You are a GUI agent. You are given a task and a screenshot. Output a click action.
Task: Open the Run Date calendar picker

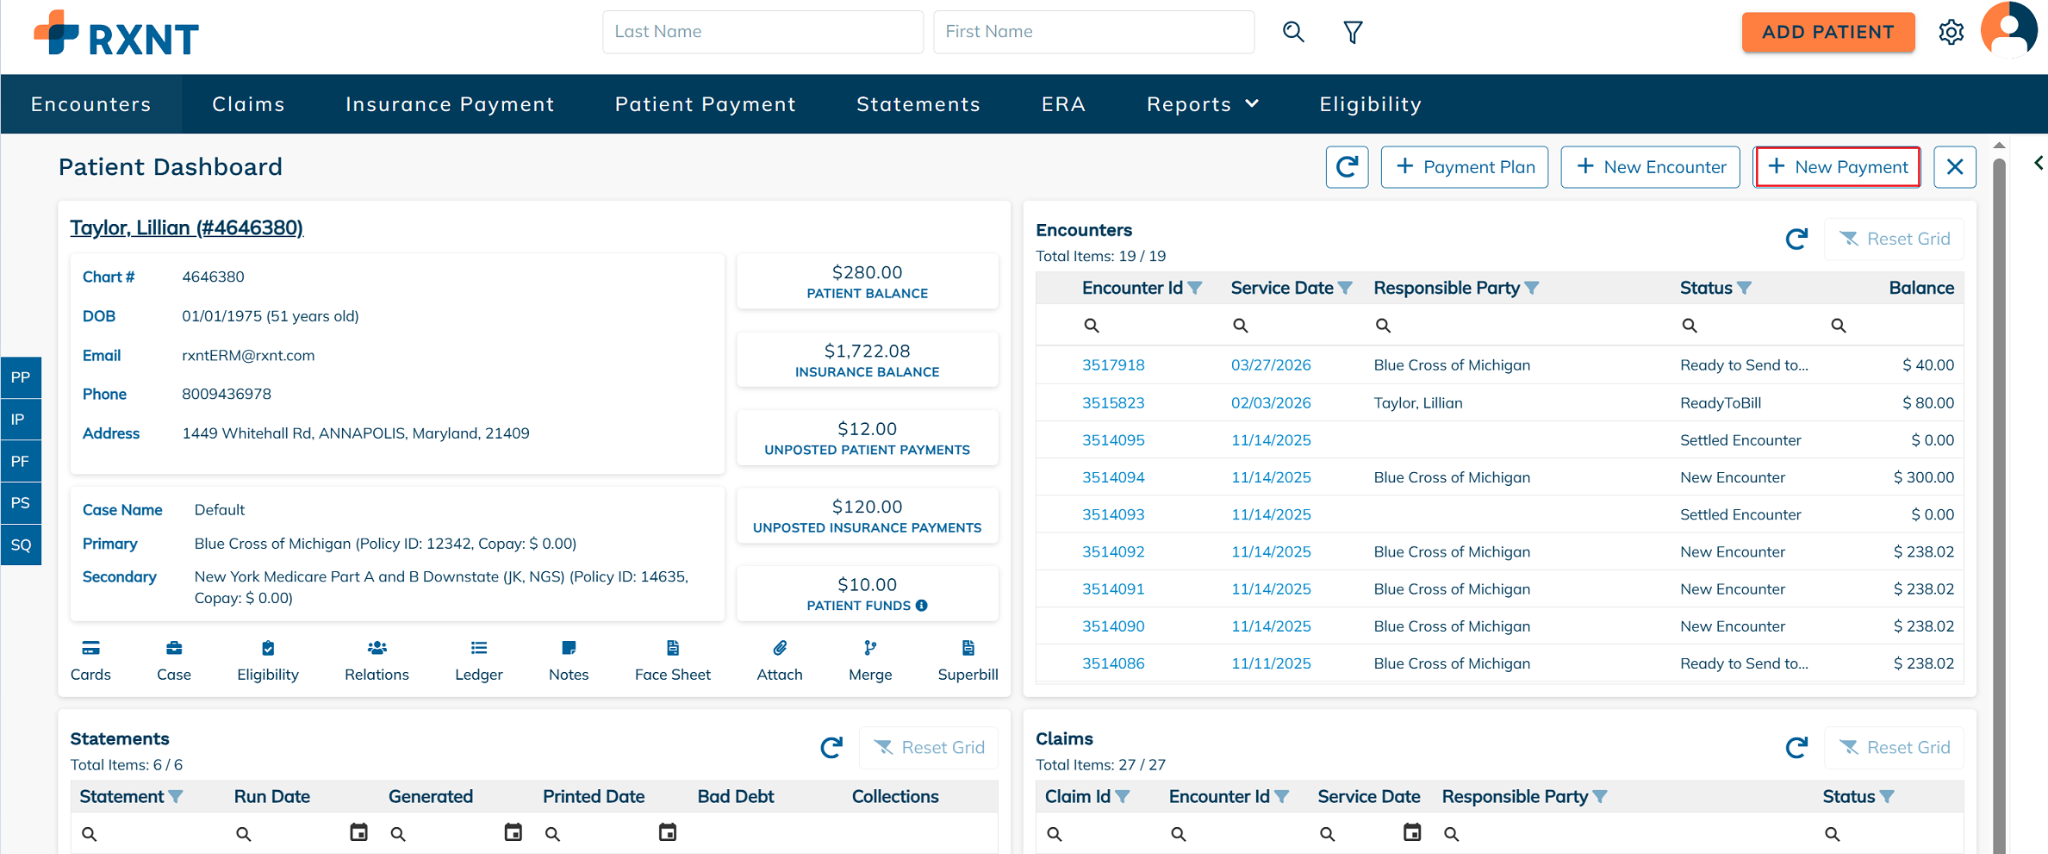(358, 832)
